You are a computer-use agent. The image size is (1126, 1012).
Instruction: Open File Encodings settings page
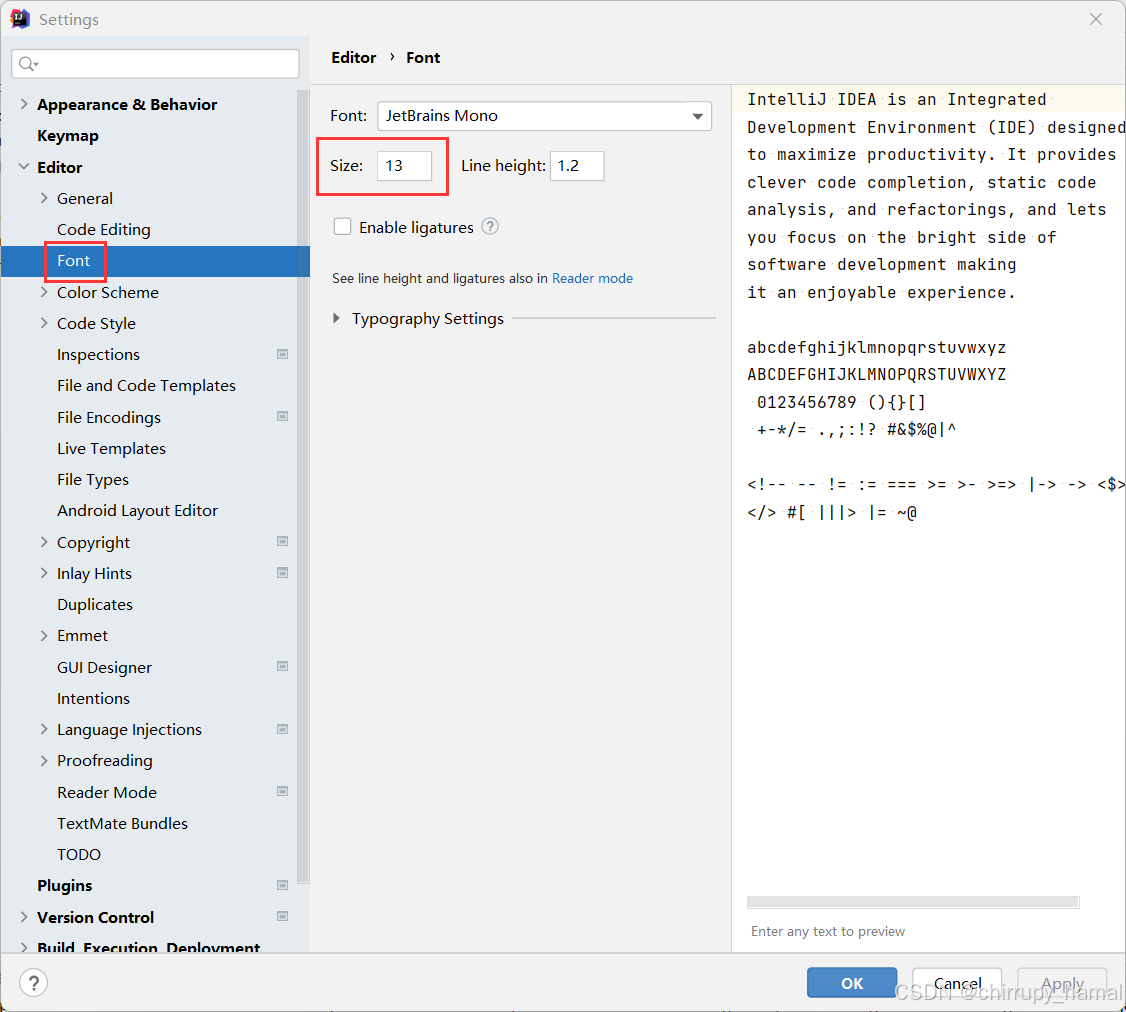click(108, 417)
